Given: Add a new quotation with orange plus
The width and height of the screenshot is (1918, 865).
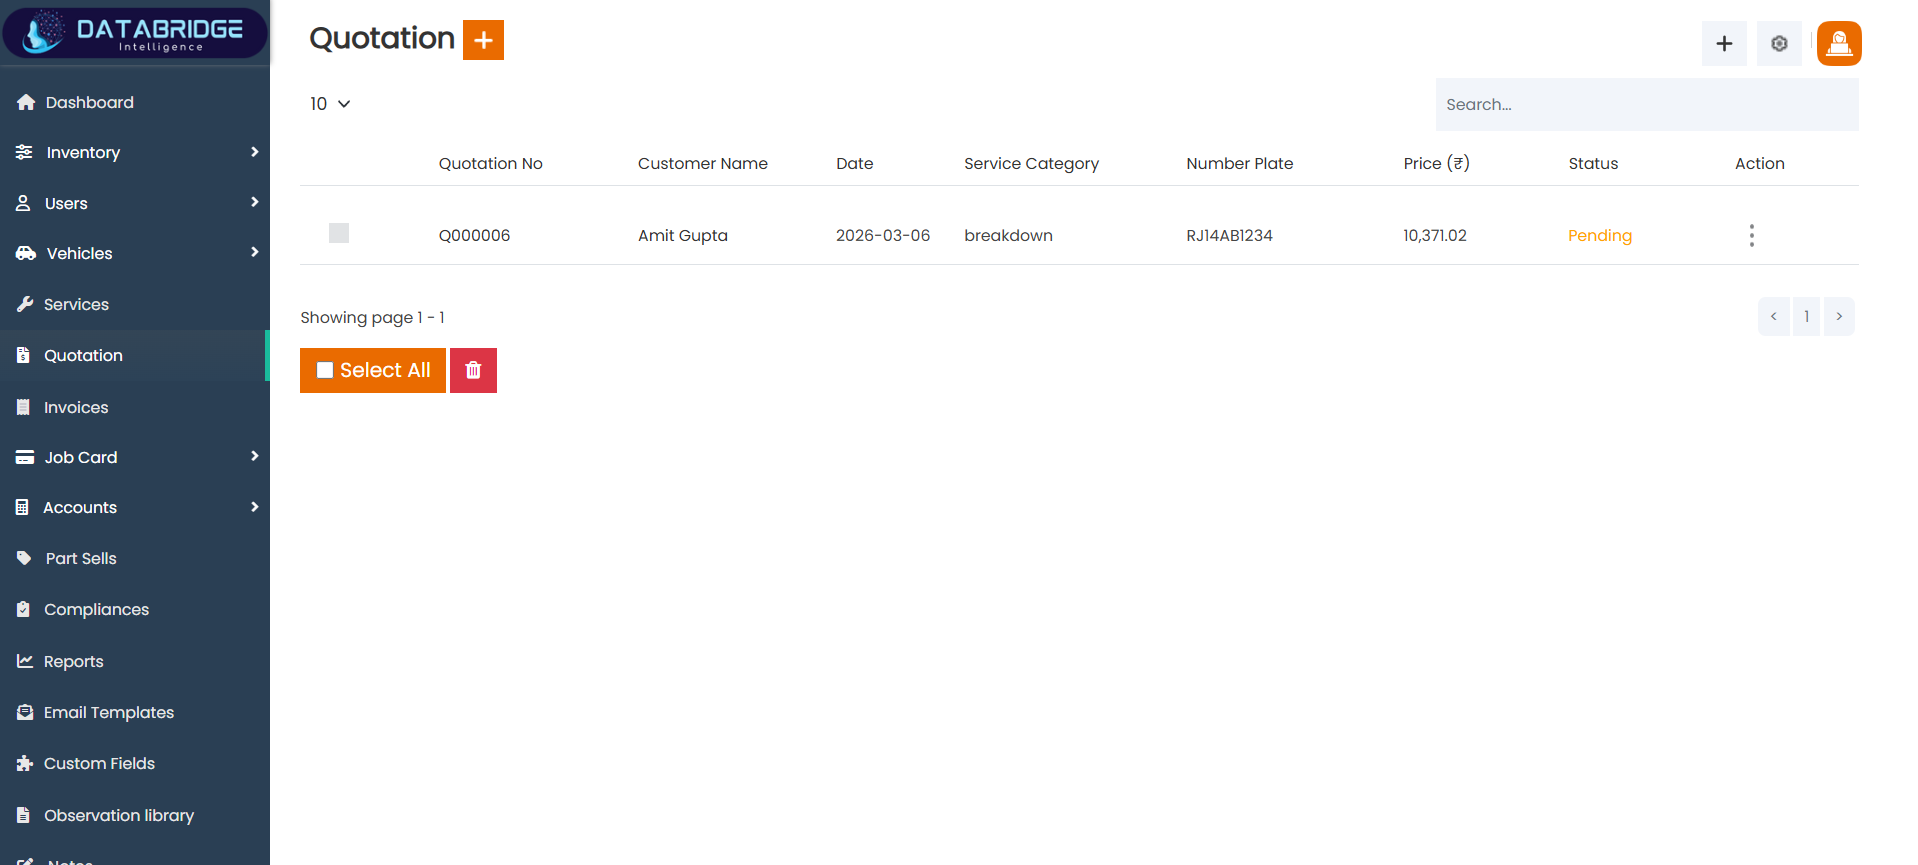Looking at the screenshot, I should [x=483, y=40].
